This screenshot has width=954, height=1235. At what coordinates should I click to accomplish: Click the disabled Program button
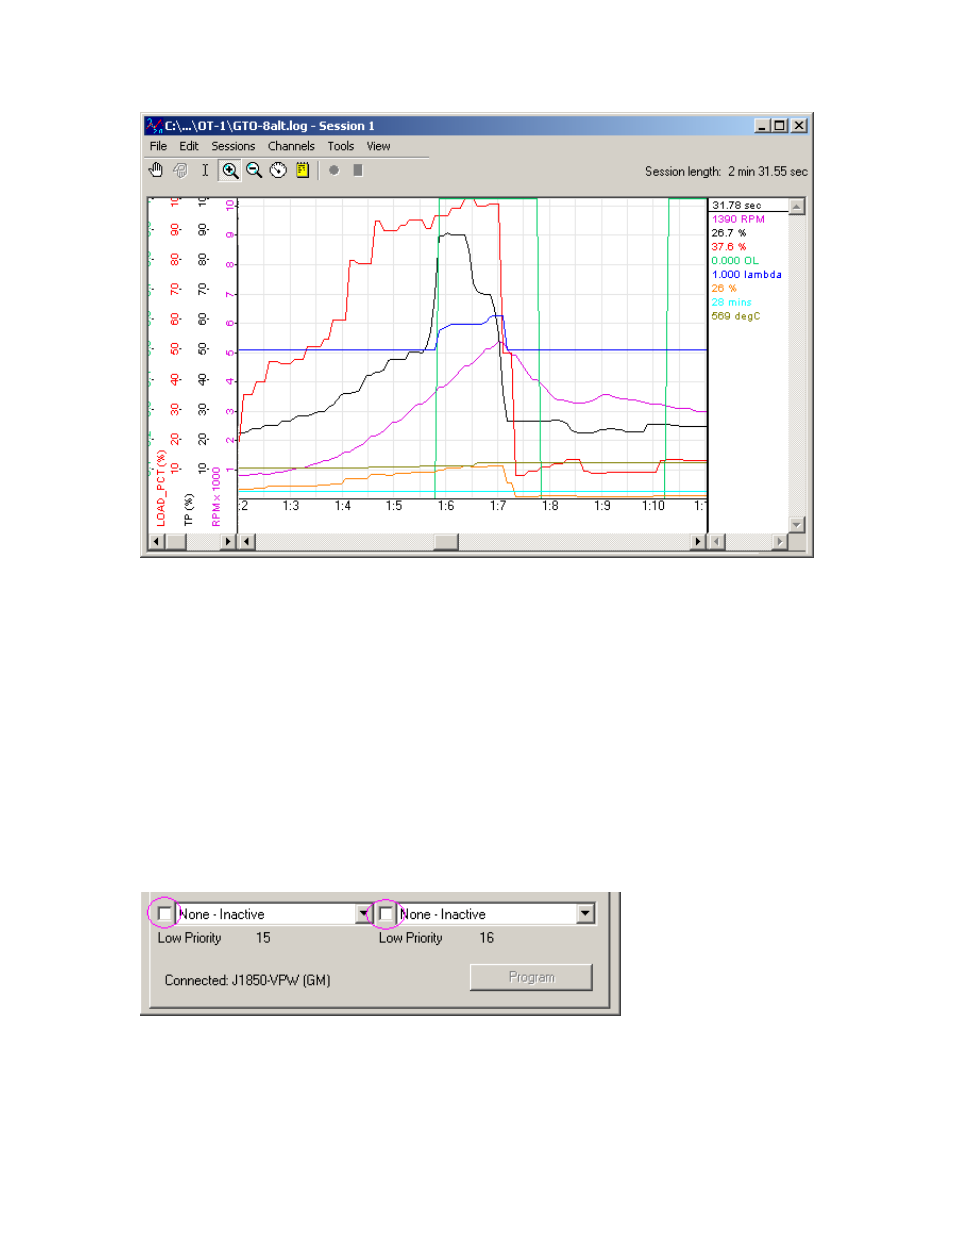pyautogui.click(x=531, y=977)
